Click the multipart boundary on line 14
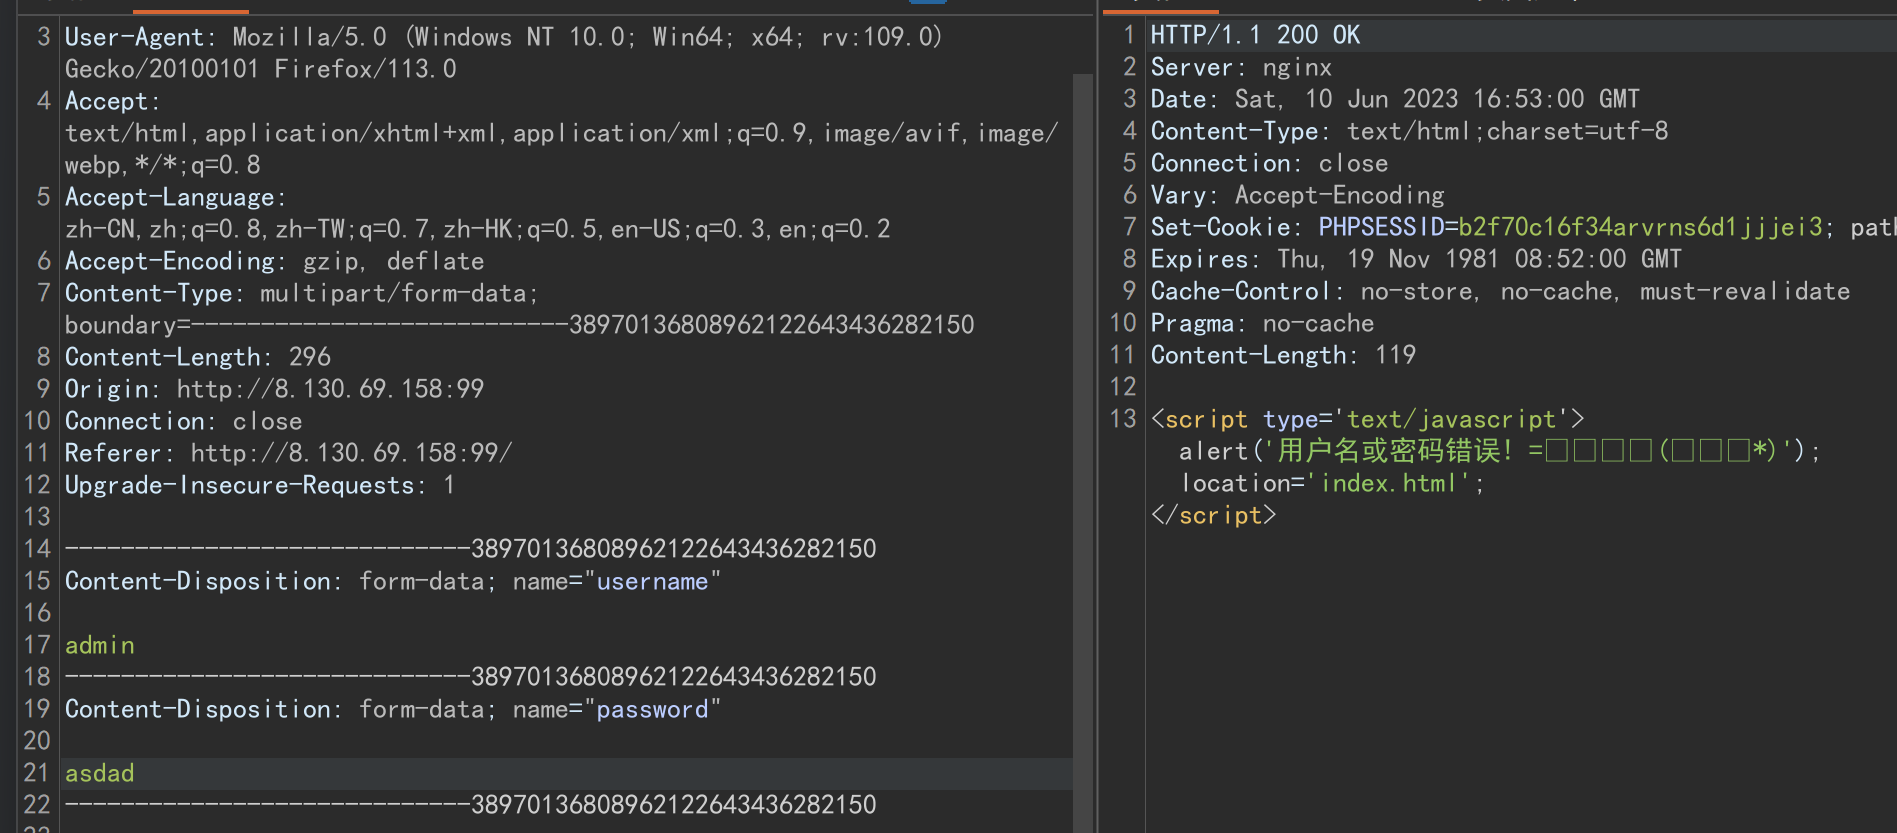The height and width of the screenshot is (833, 1897). click(470, 549)
